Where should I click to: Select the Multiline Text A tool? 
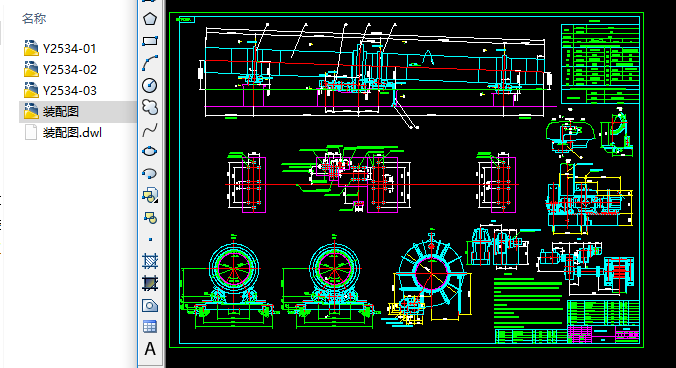point(150,349)
